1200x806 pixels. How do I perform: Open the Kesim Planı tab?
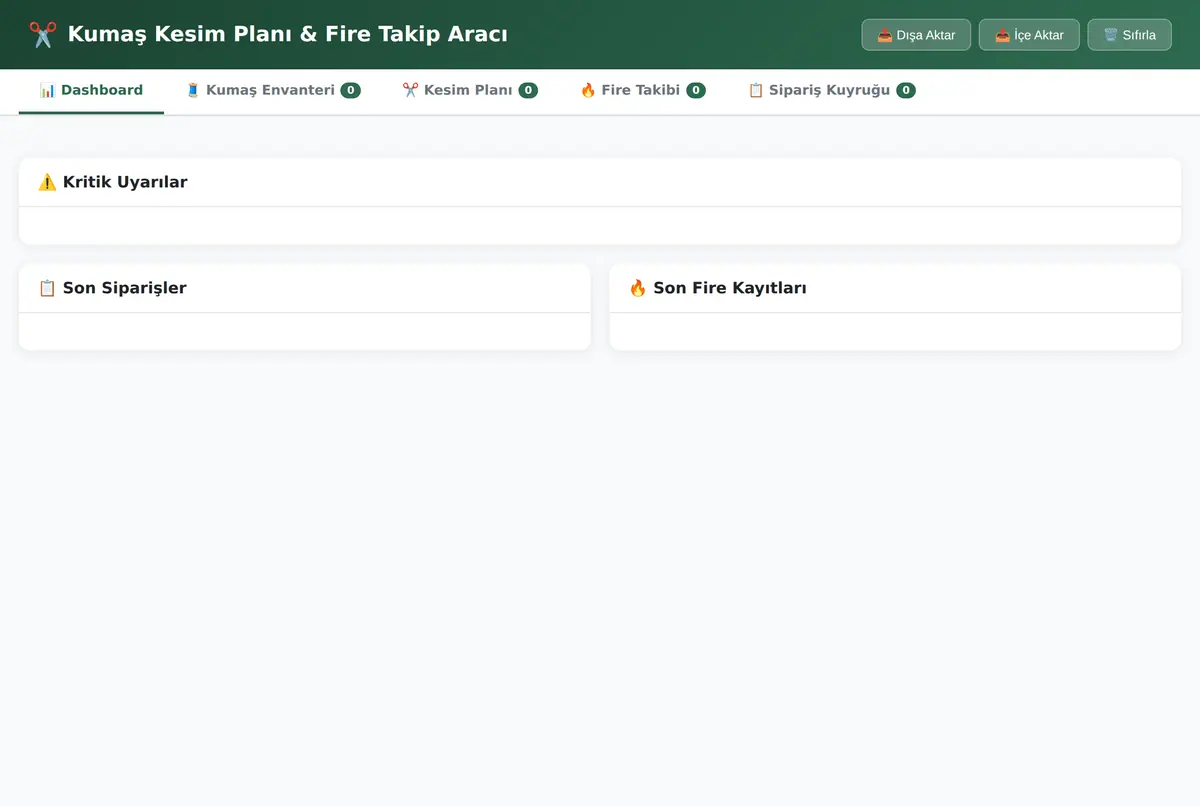tap(470, 90)
